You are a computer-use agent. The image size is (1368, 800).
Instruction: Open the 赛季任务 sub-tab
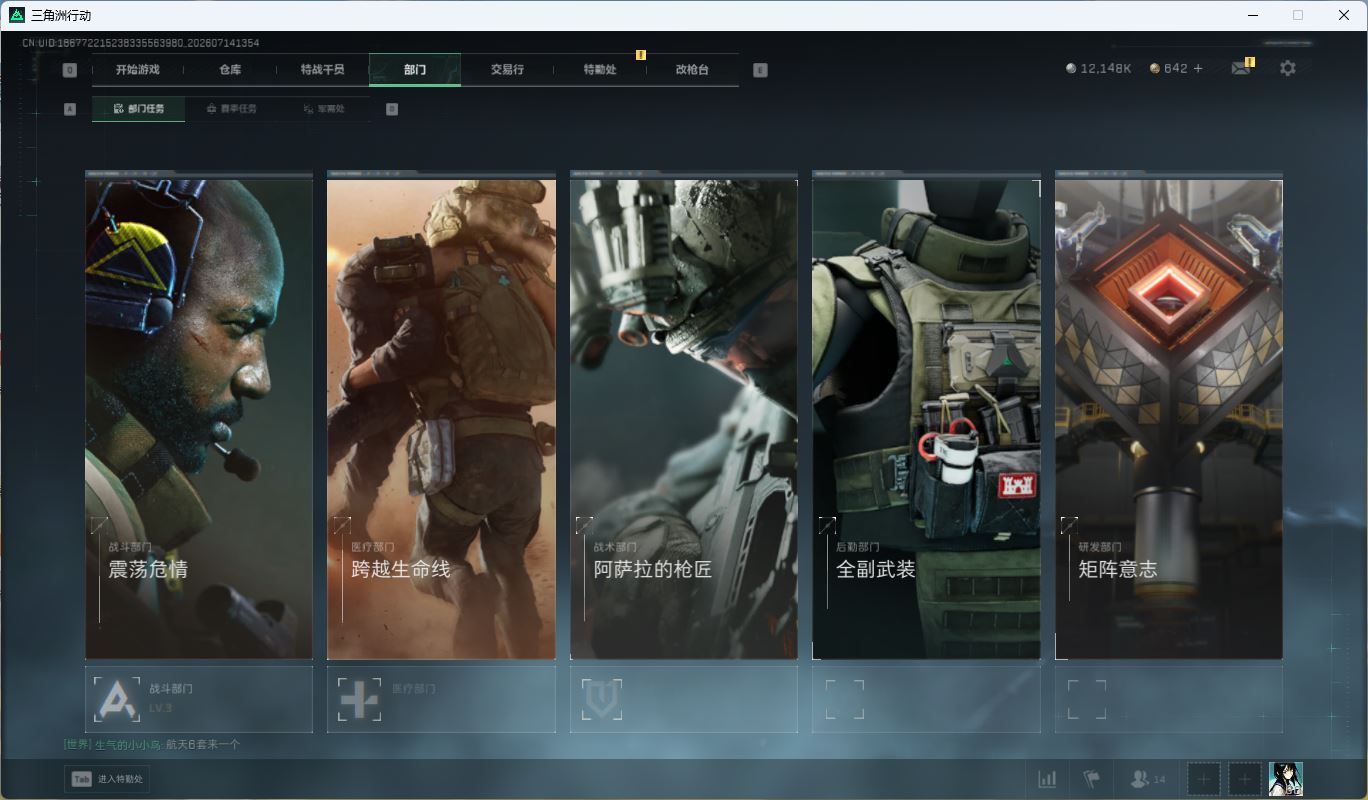[x=231, y=109]
